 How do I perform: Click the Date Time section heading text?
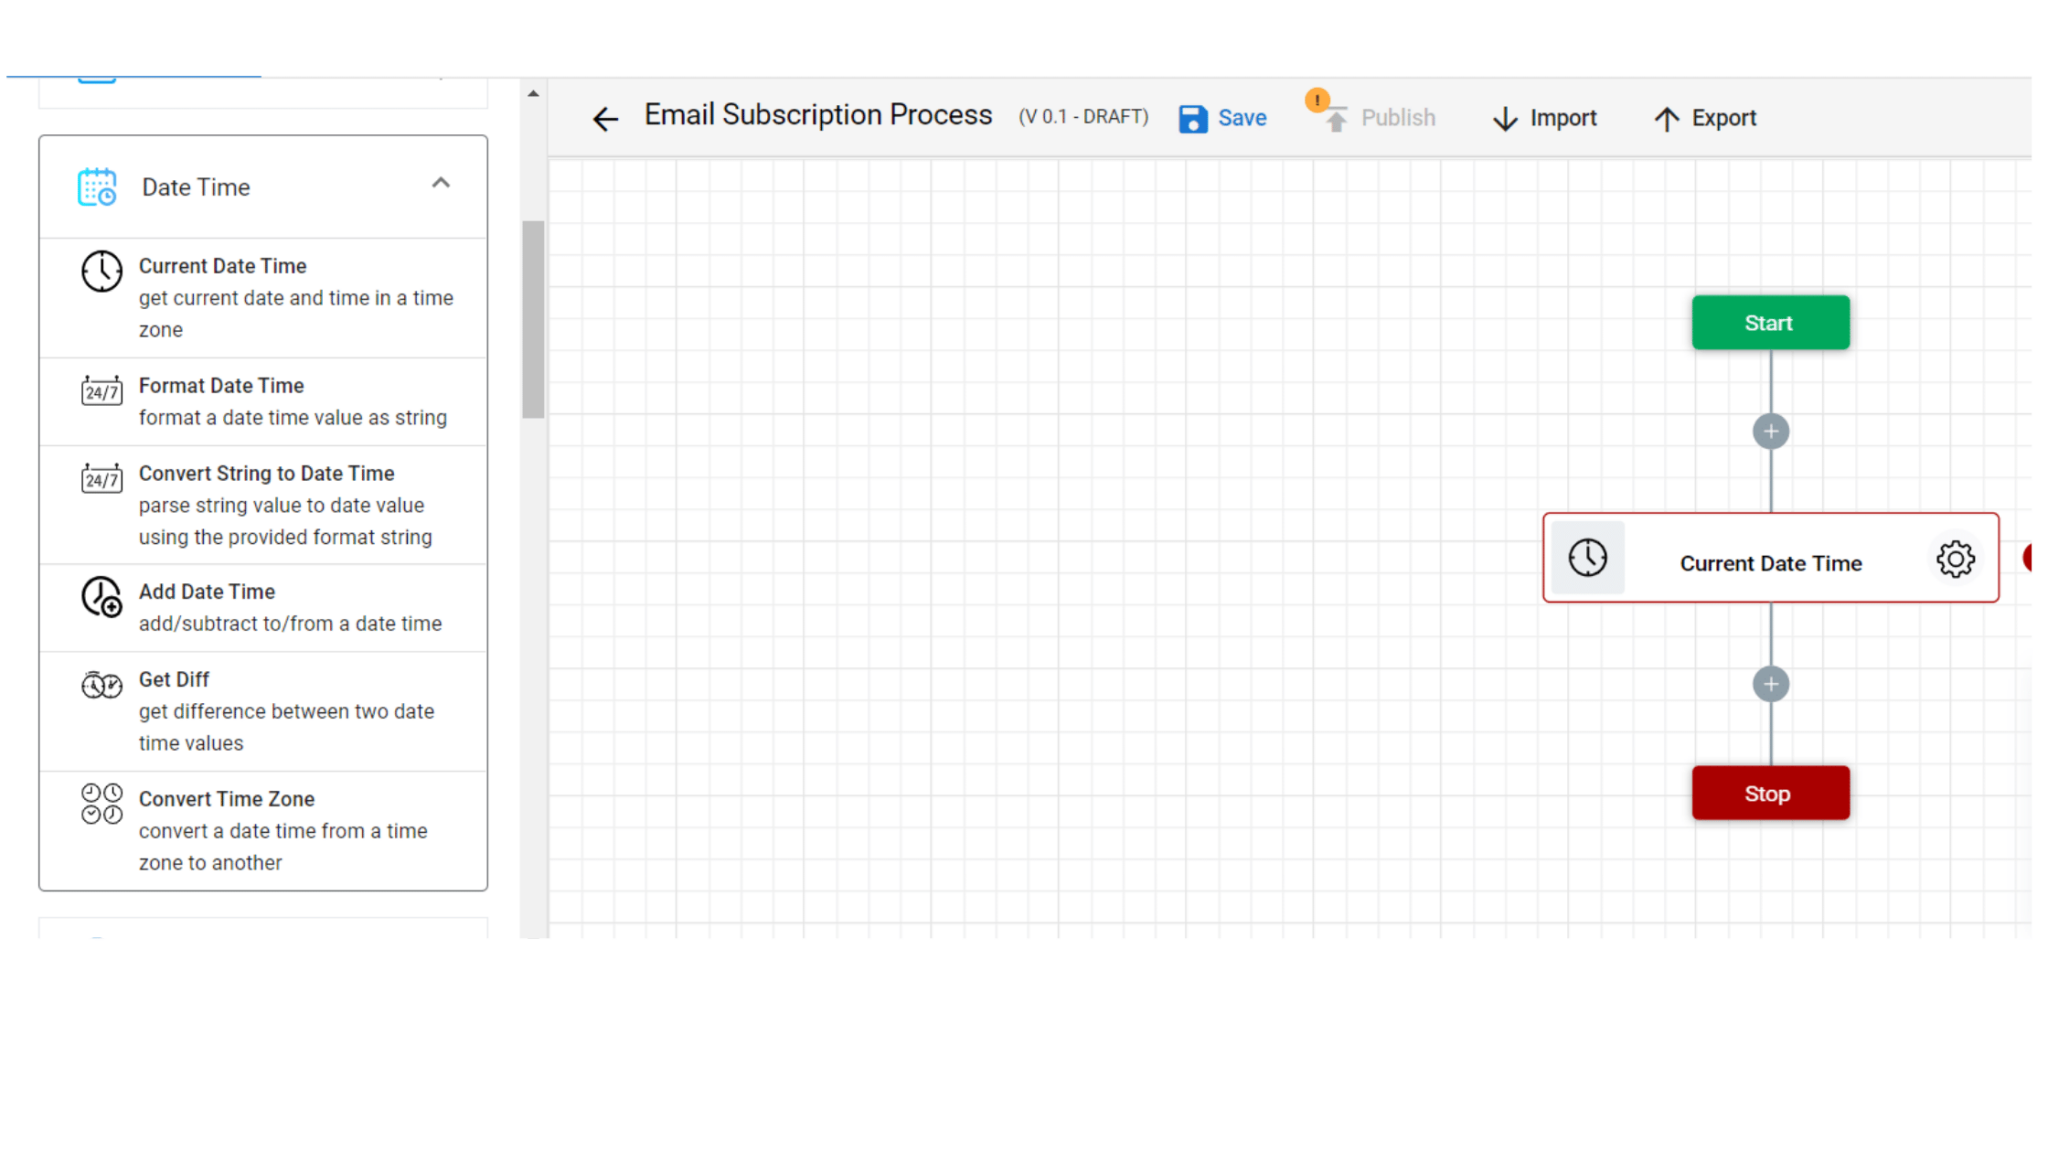point(196,187)
